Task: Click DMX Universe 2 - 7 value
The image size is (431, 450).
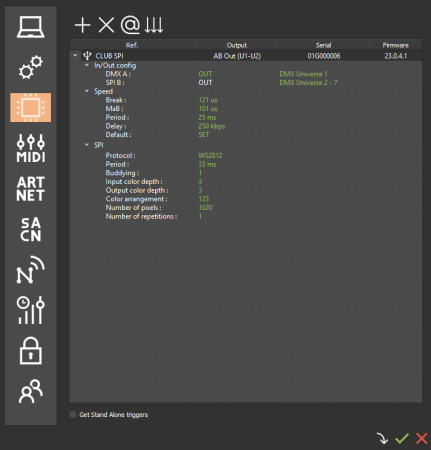Action: (308, 83)
